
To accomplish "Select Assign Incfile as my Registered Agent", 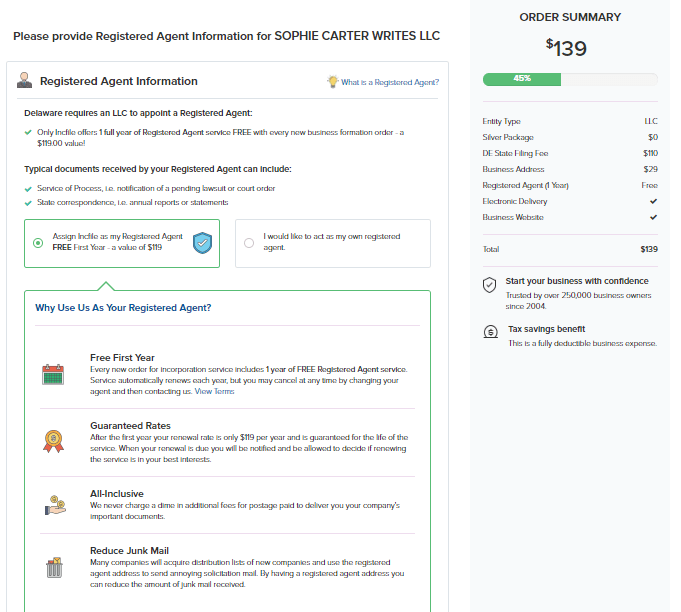I will click(x=38, y=243).
